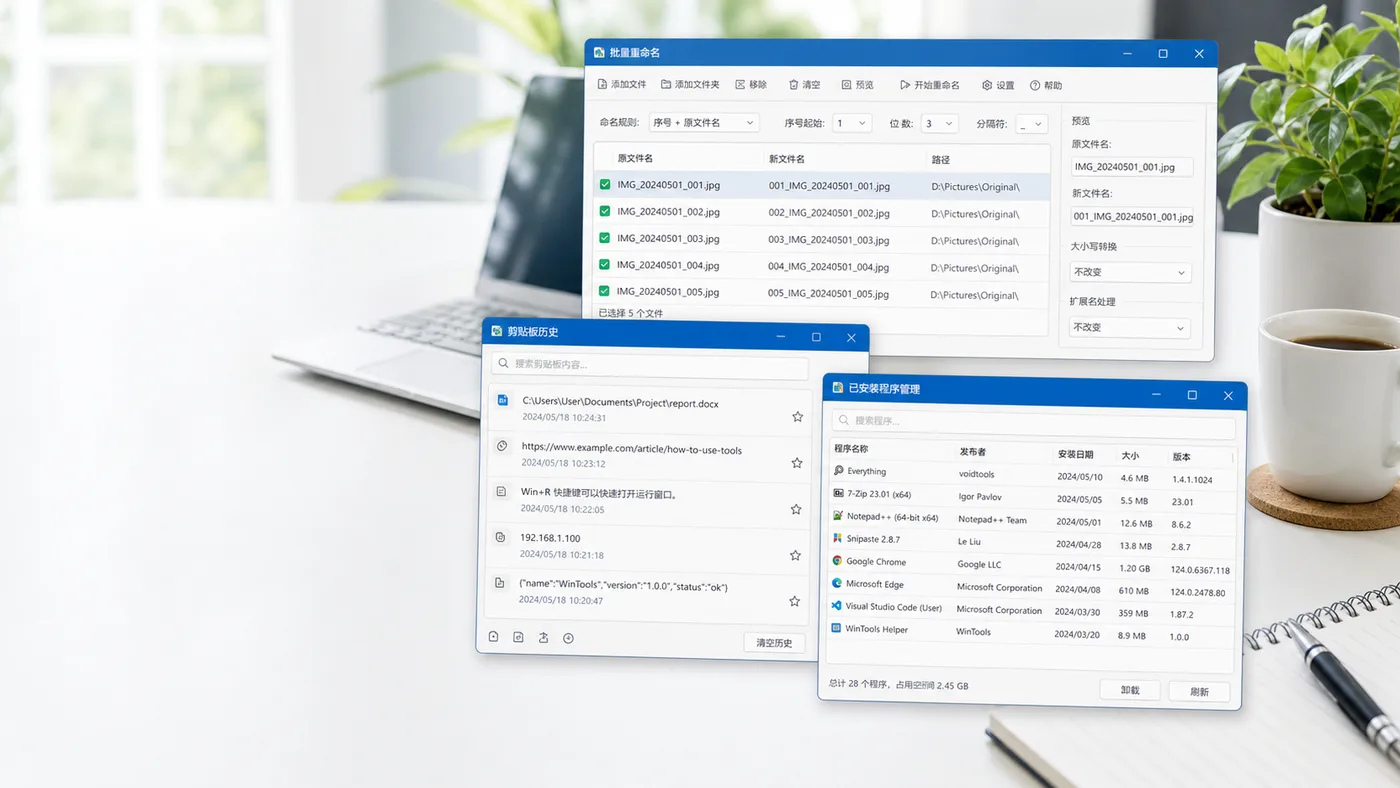Open the 分隔符 dropdown
The width and height of the screenshot is (1400, 788).
(x=1031, y=125)
